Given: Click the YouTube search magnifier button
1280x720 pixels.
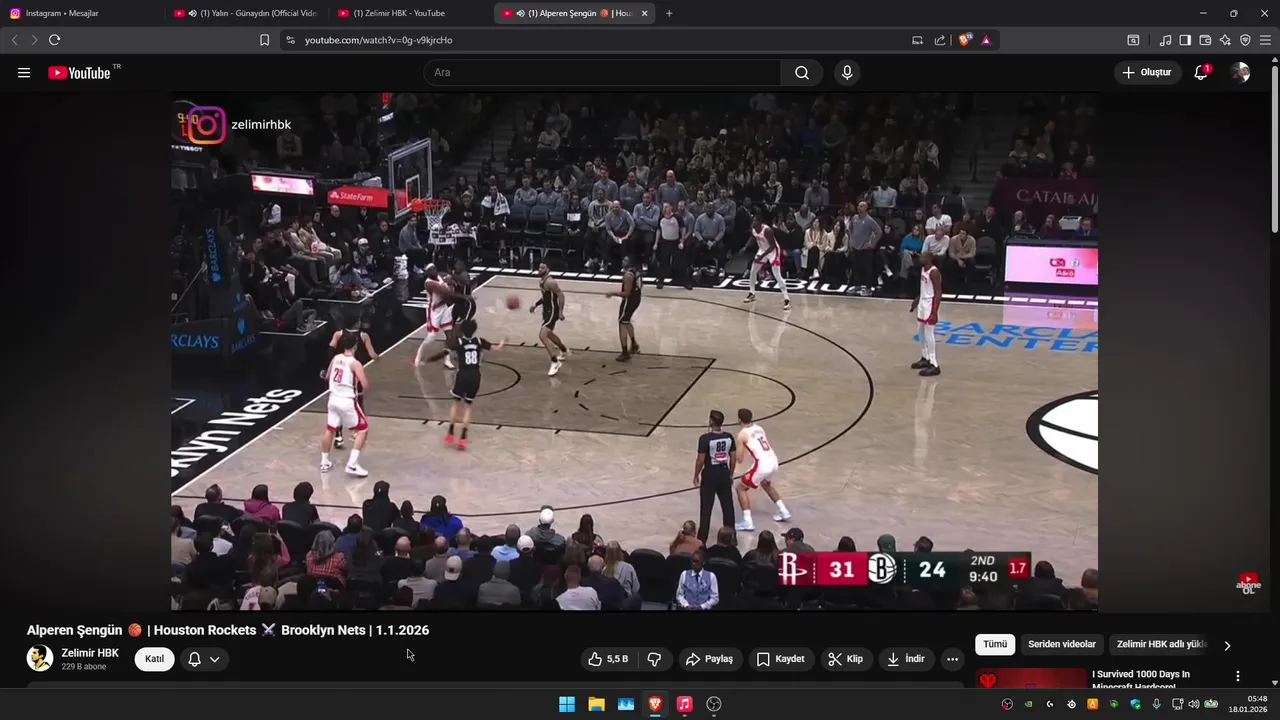Looking at the screenshot, I should [x=802, y=73].
